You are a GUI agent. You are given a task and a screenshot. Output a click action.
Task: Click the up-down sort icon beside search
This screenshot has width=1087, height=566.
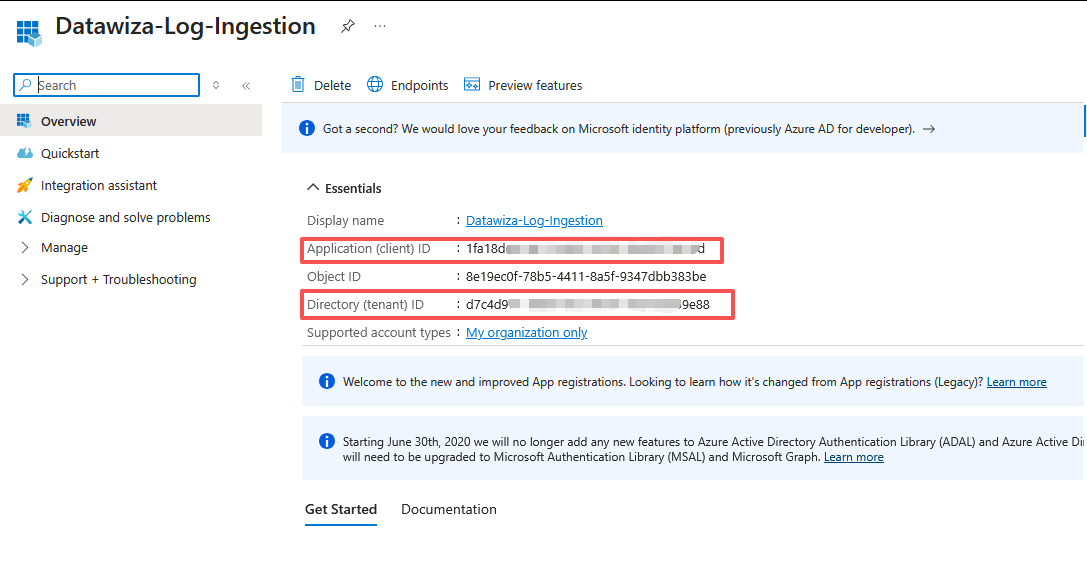(x=216, y=86)
